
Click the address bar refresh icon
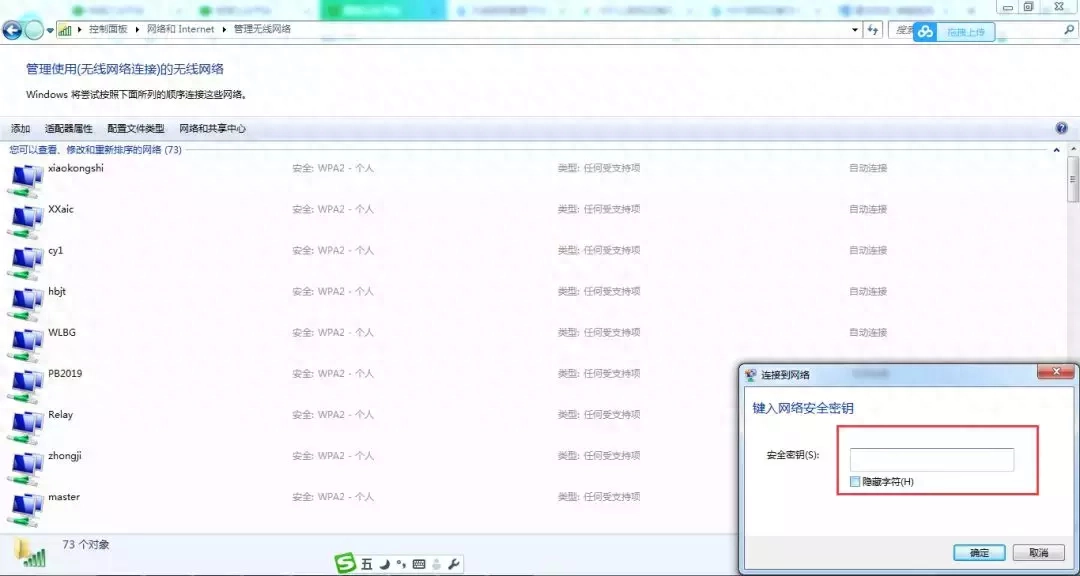coord(873,30)
